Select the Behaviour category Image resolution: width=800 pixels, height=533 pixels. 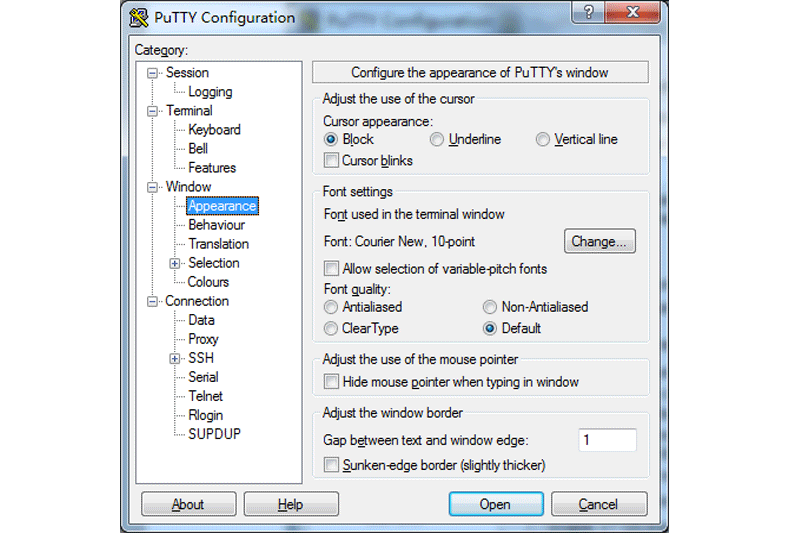tap(216, 225)
